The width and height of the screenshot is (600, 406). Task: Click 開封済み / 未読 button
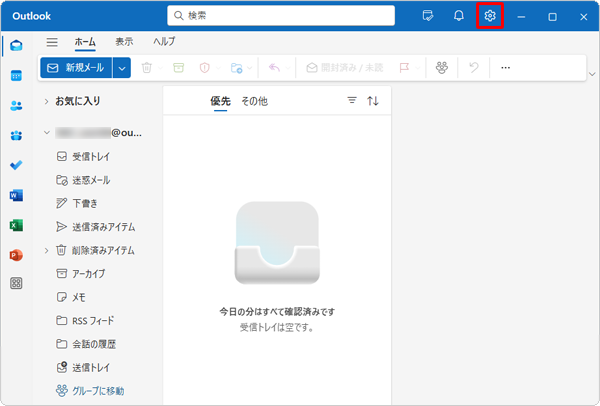click(x=345, y=68)
